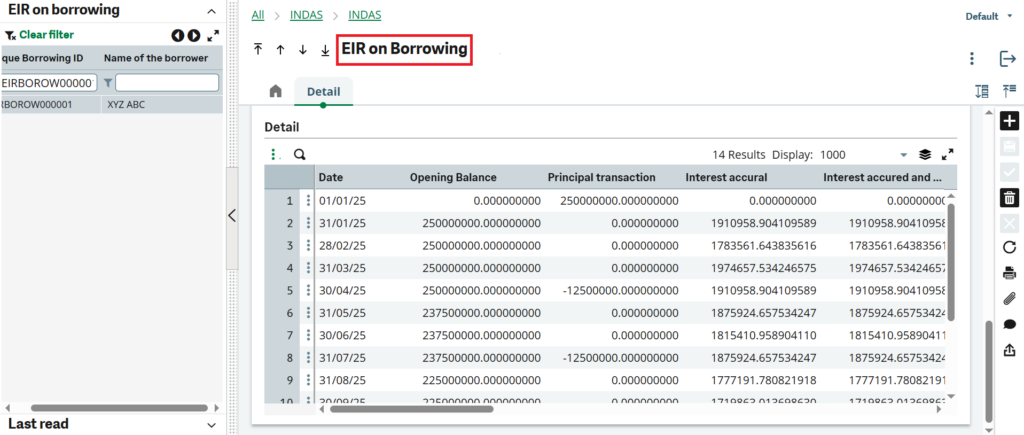Click the Refresh icon in right toolbar
This screenshot has width=1024, height=435.
pyautogui.click(x=1009, y=247)
